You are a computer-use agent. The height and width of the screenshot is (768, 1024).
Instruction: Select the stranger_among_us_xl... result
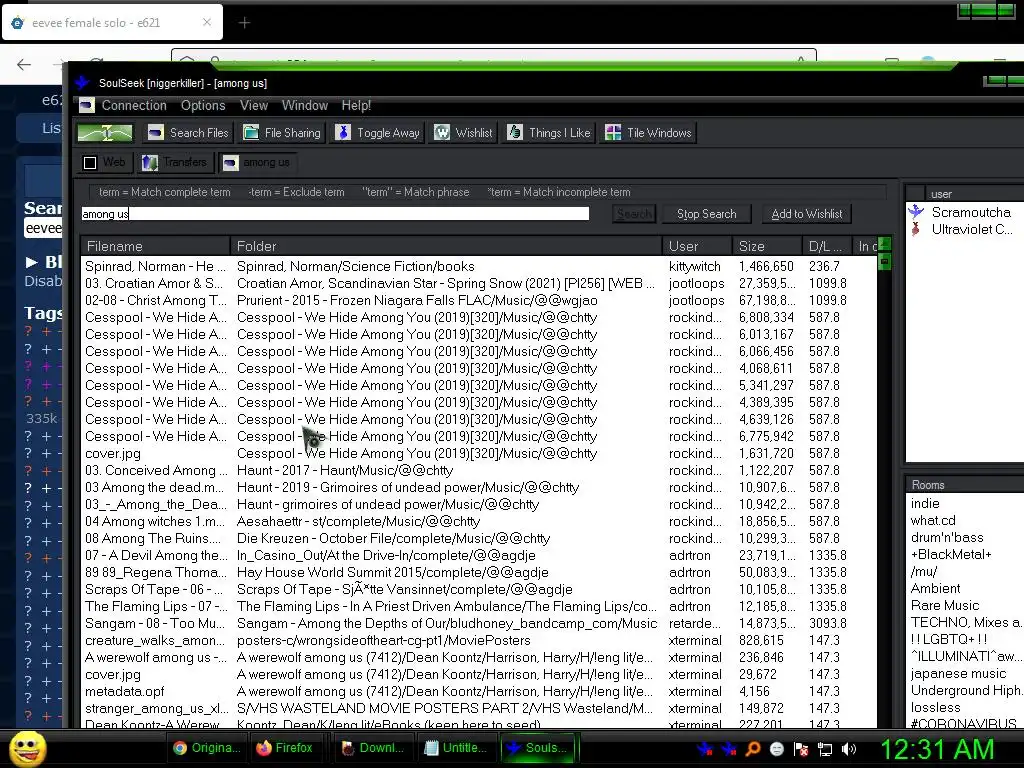click(478, 708)
